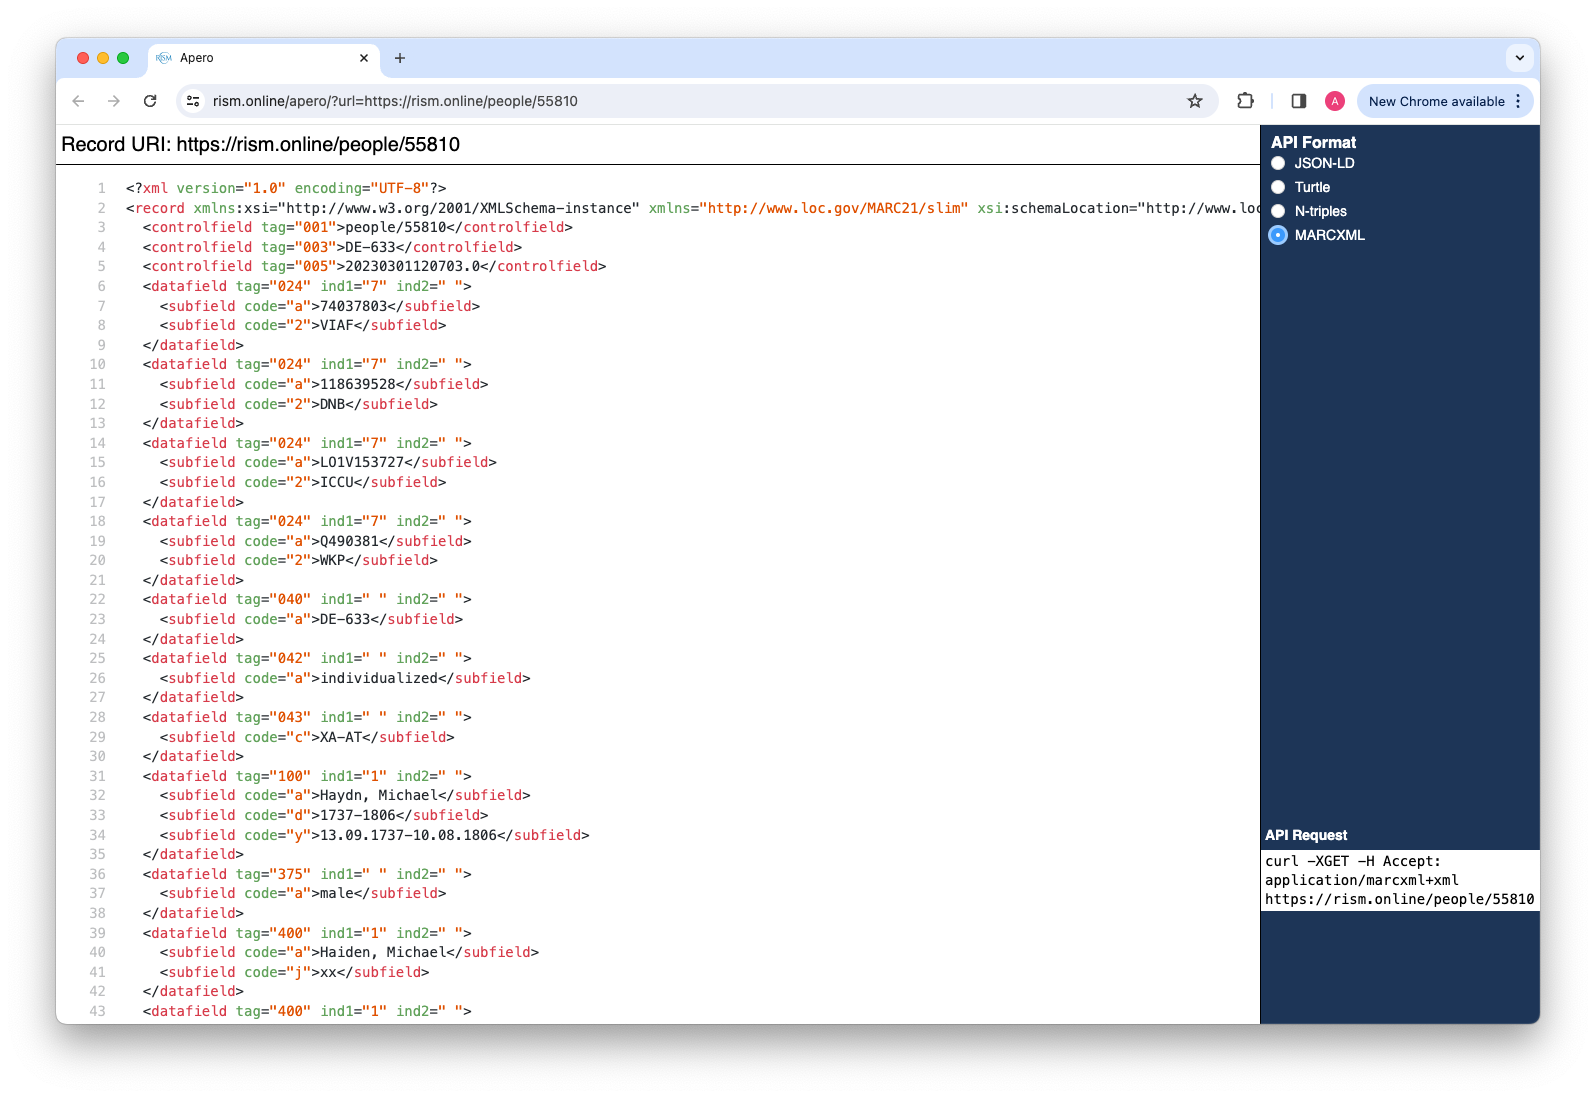Viewport: 1596px width, 1098px height.
Task: Click the API Format heading
Action: pyautogui.click(x=1313, y=142)
